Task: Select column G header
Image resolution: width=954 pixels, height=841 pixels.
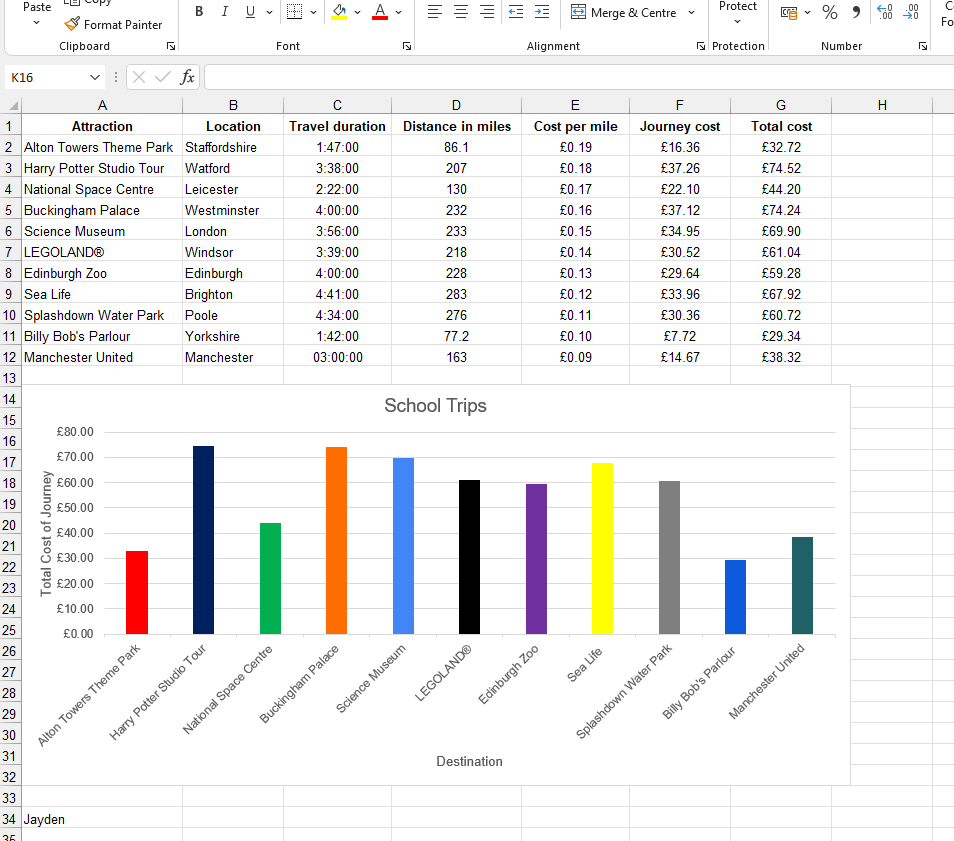Action: point(781,106)
